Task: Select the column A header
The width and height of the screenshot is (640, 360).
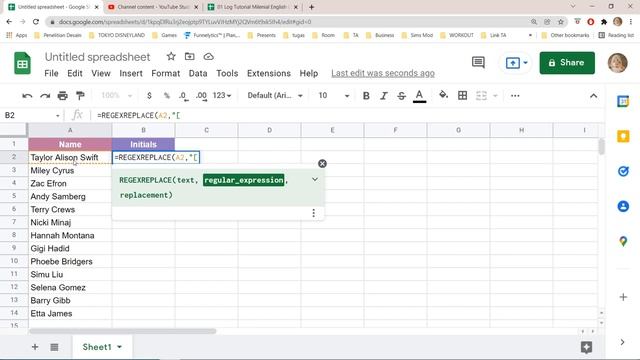Action: (70, 130)
